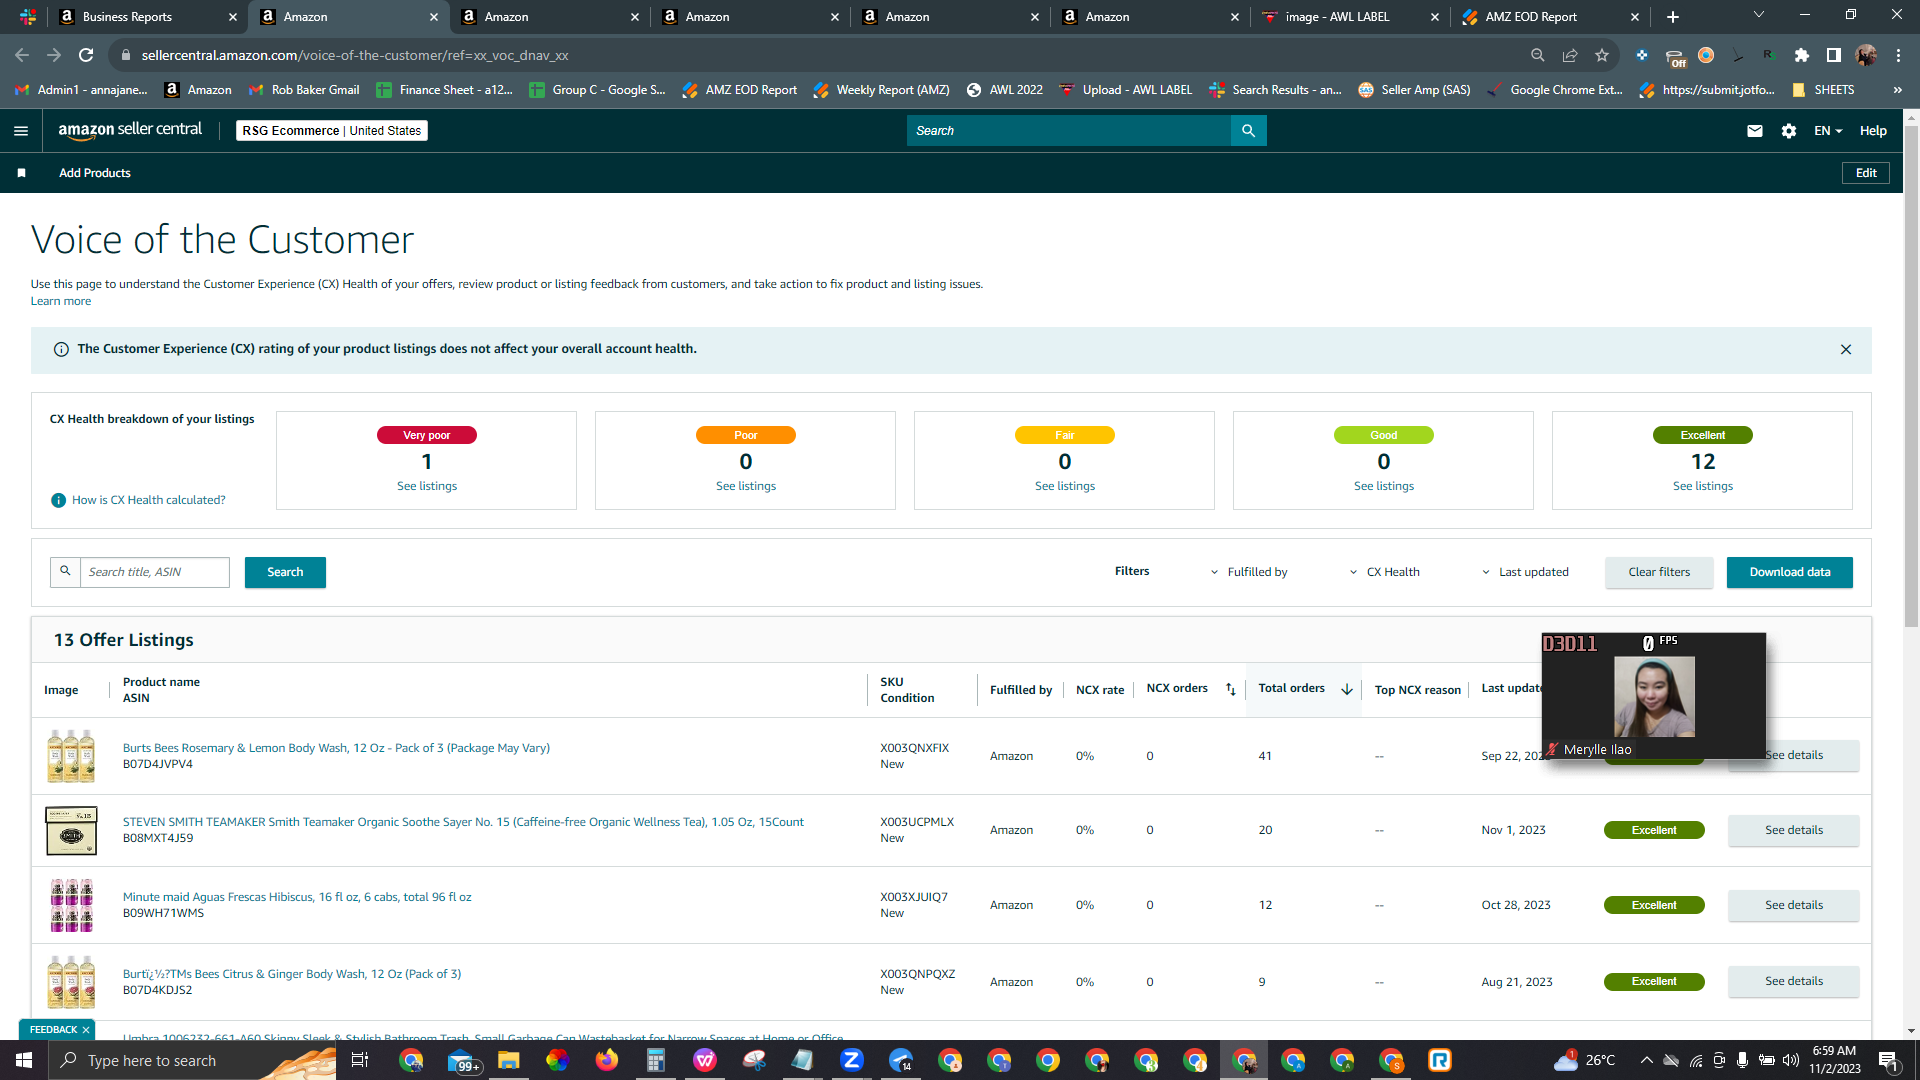Image resolution: width=1920 pixels, height=1080 pixels.
Task: Sort by NCX orders arrows
Action: pyautogui.click(x=1231, y=689)
